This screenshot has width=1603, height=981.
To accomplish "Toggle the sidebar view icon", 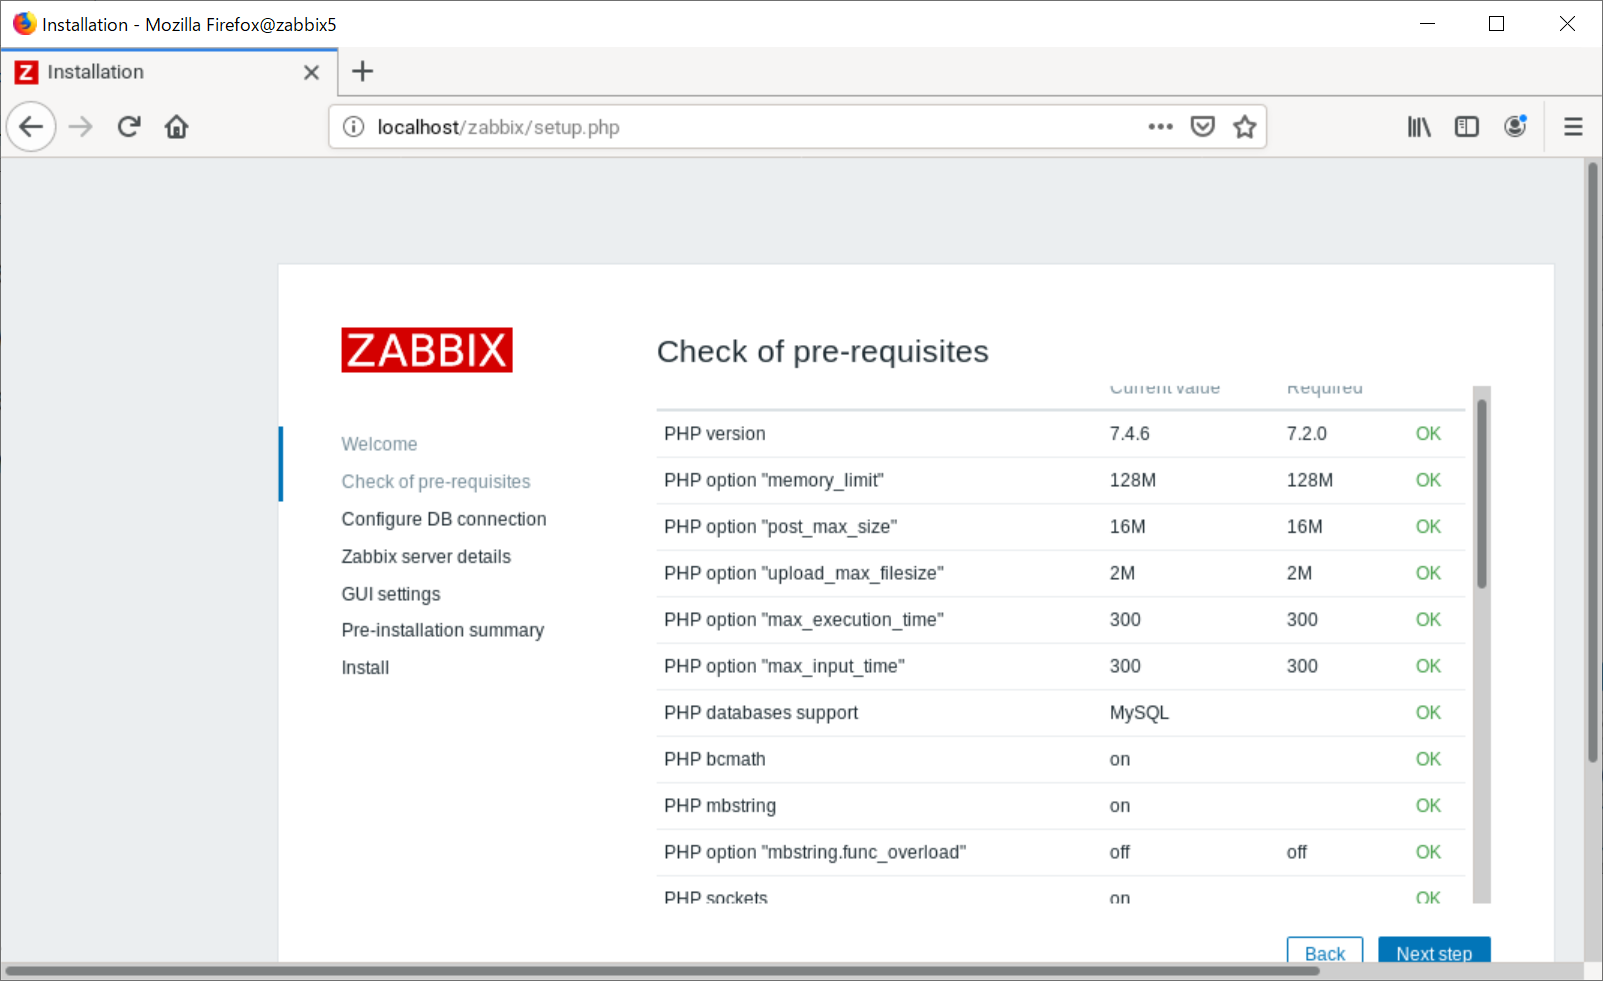I will pos(1467,127).
